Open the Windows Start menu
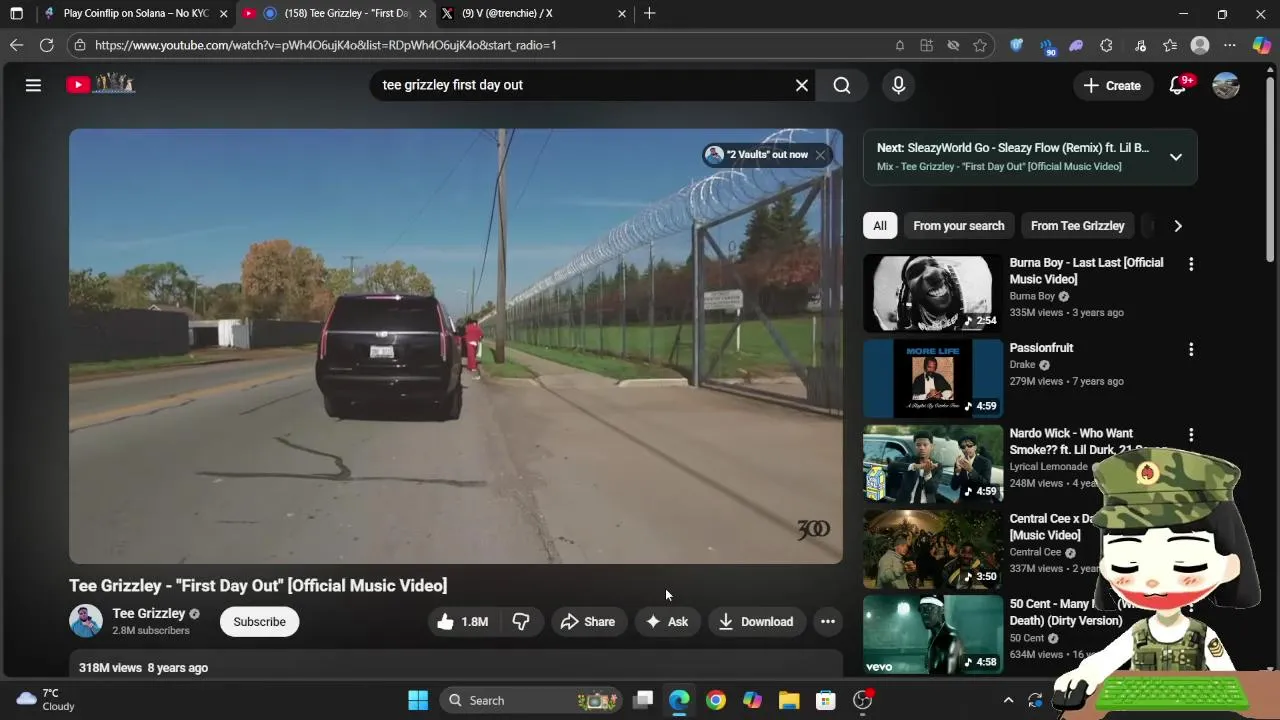This screenshot has width=1280, height=720. click(x=418, y=700)
